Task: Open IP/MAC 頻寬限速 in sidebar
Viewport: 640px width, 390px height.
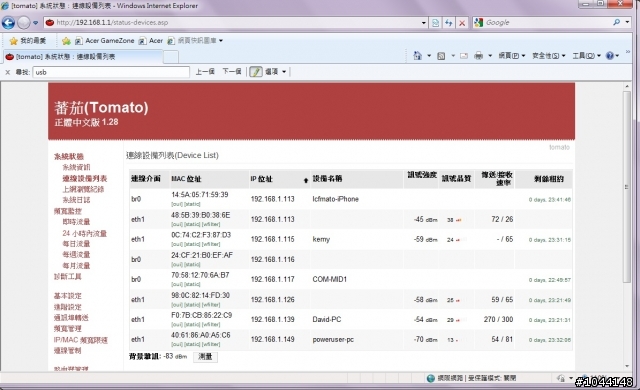Action: coord(81,340)
